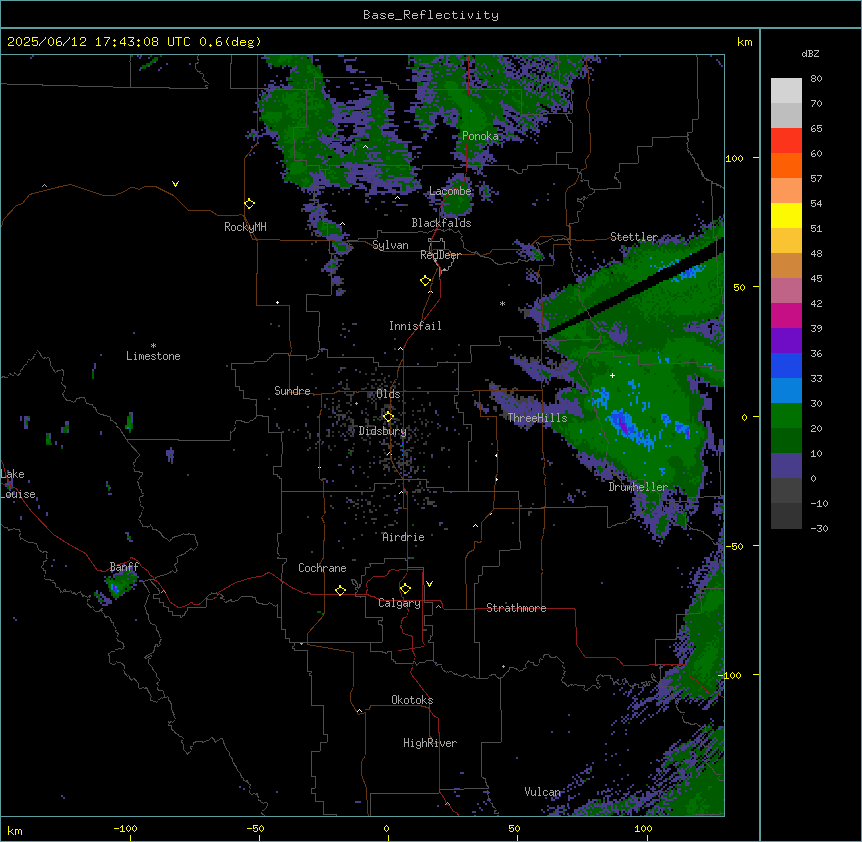Click the Sundre label

[x=292, y=391]
